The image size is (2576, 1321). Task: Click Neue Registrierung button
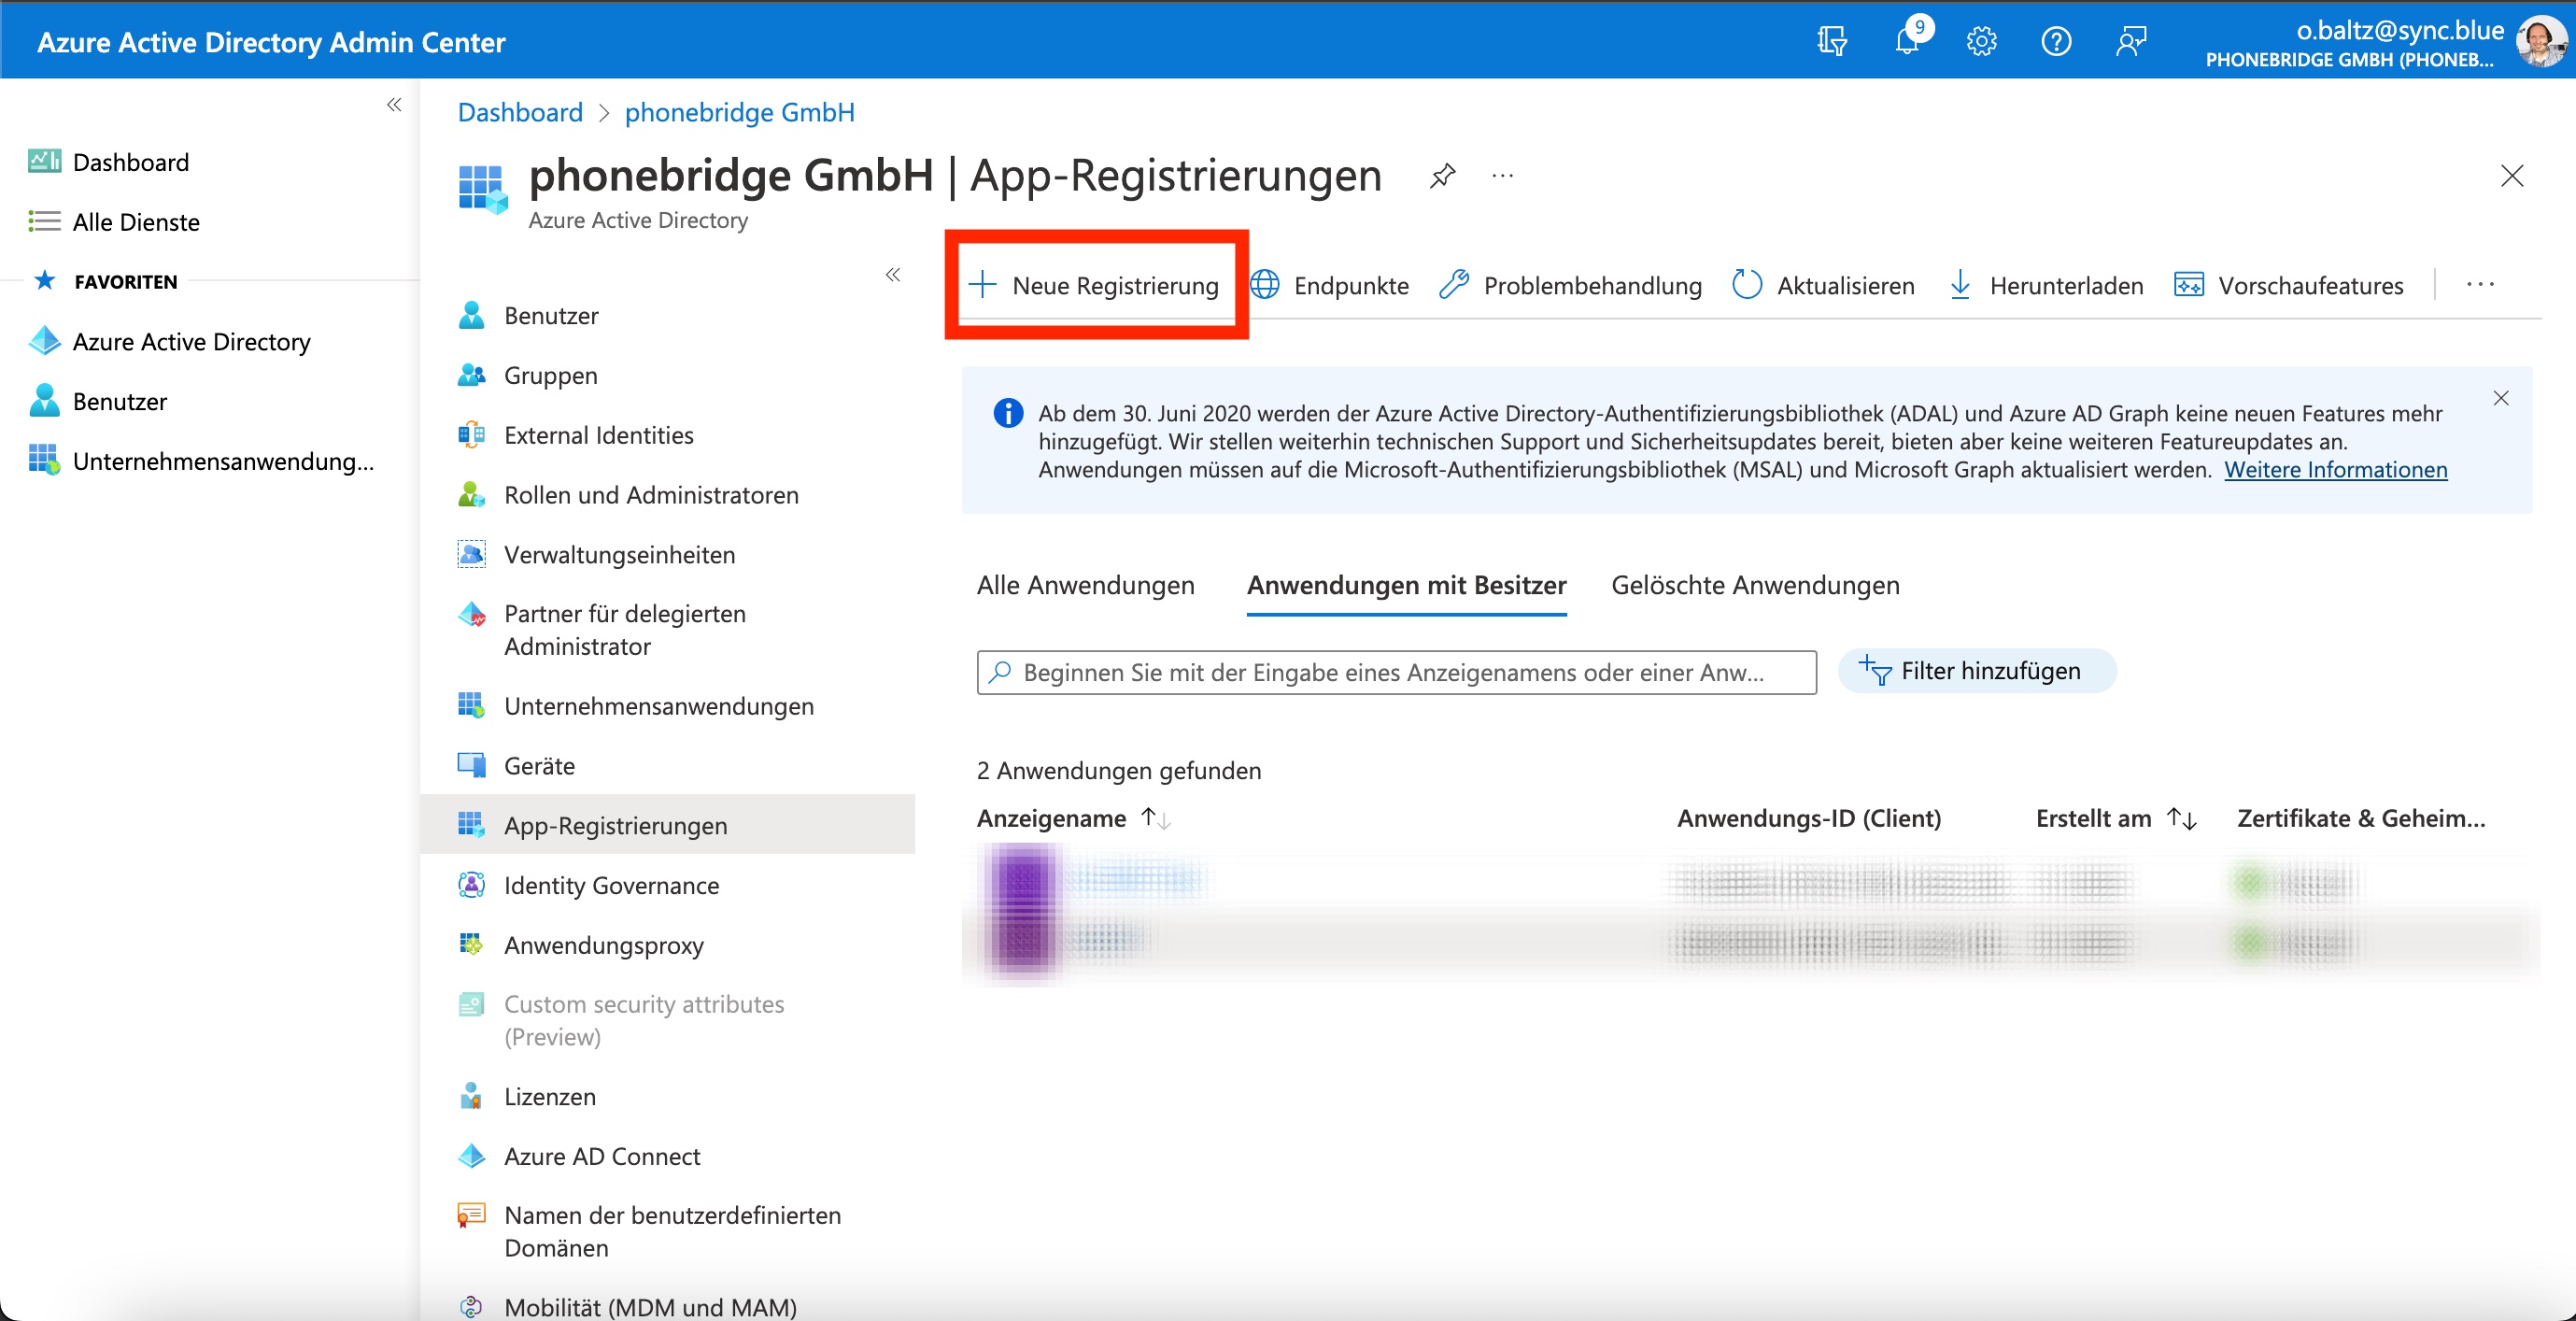click(1095, 286)
